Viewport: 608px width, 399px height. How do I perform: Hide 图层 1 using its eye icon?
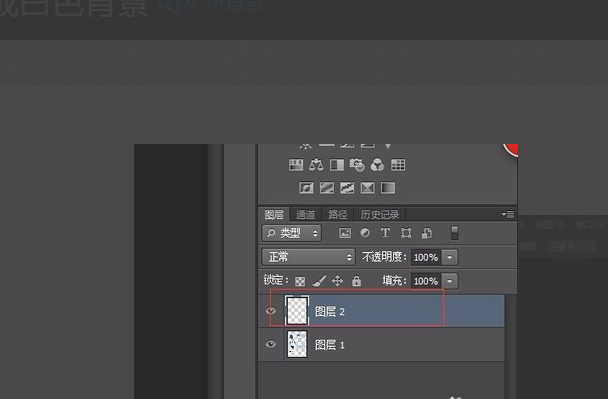[271, 344]
